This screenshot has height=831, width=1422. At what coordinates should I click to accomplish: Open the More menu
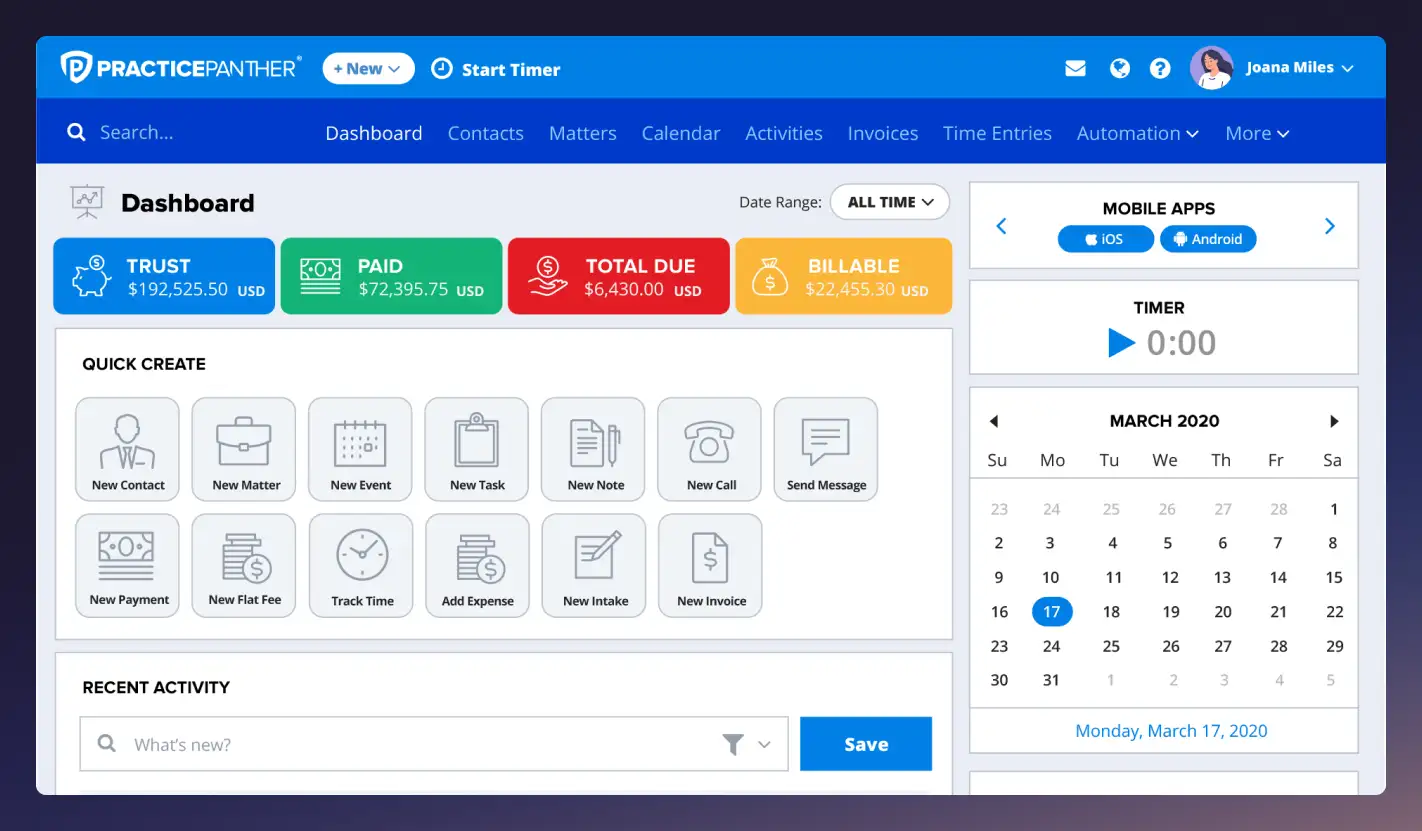coord(1256,132)
